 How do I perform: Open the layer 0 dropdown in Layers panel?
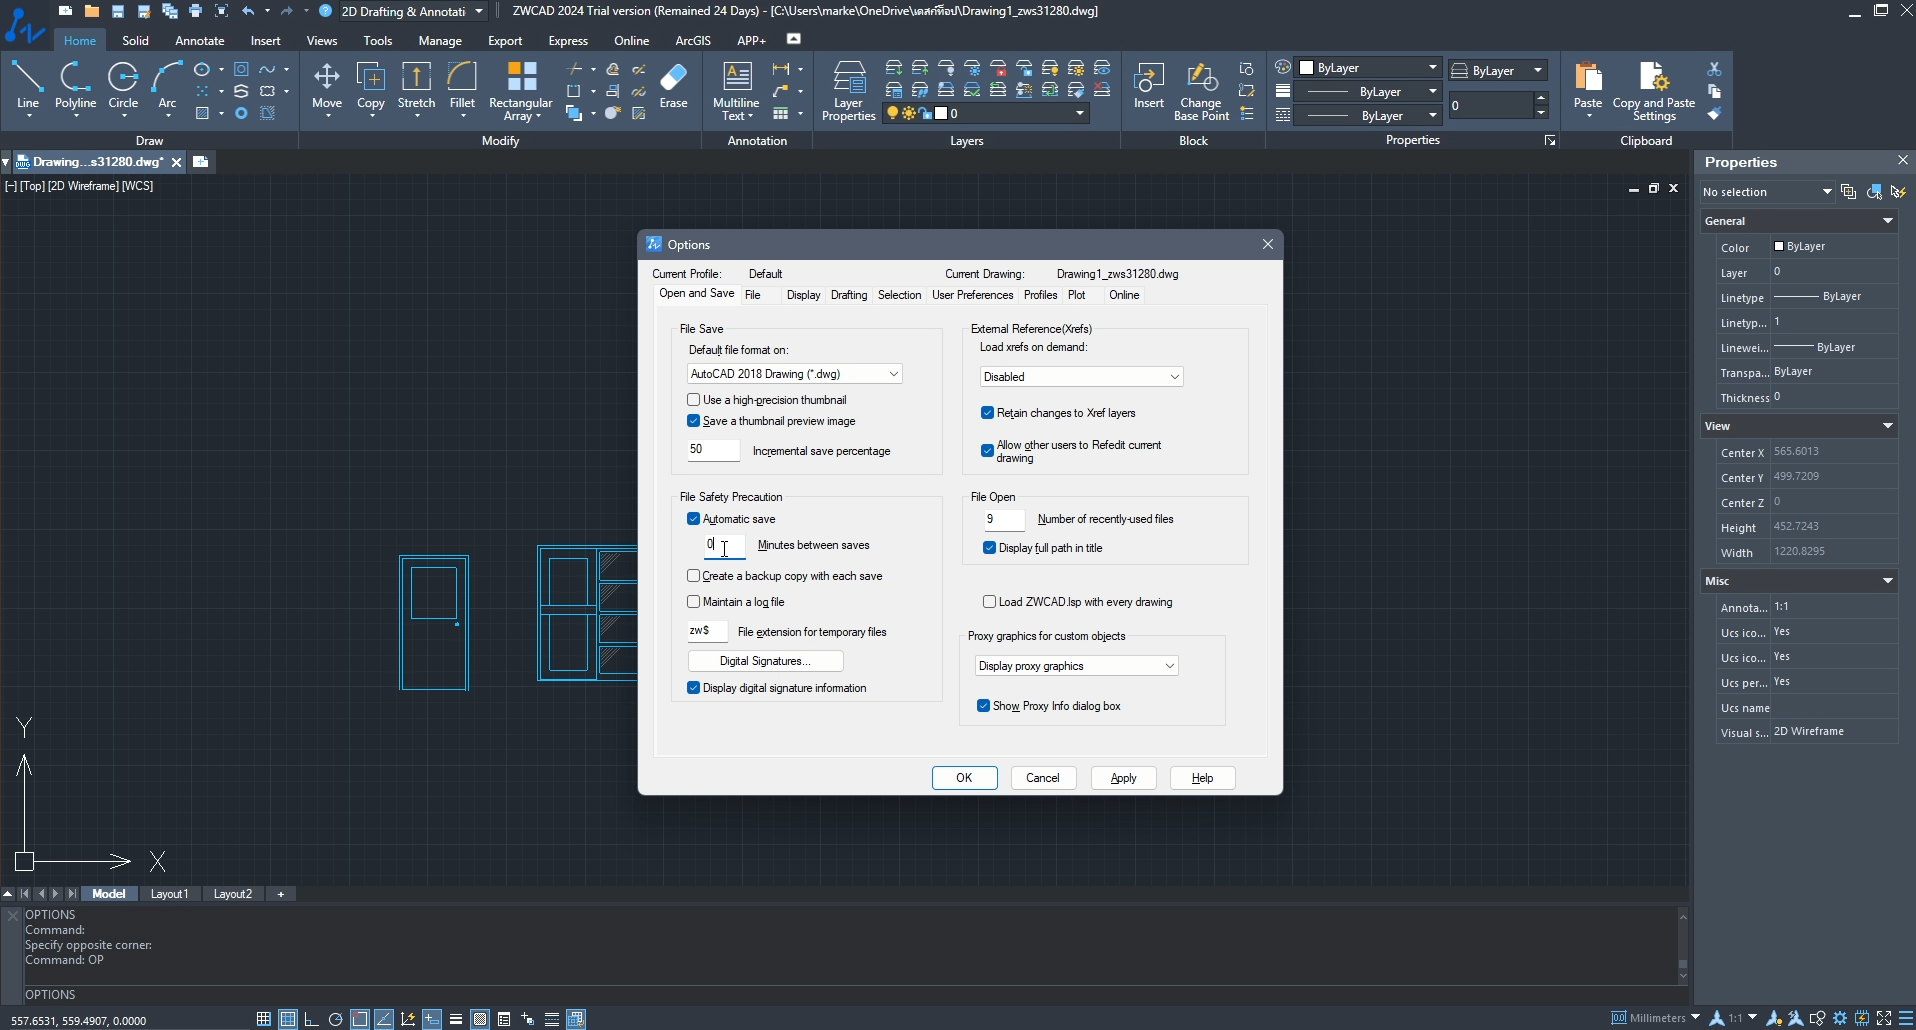[x=986, y=114]
